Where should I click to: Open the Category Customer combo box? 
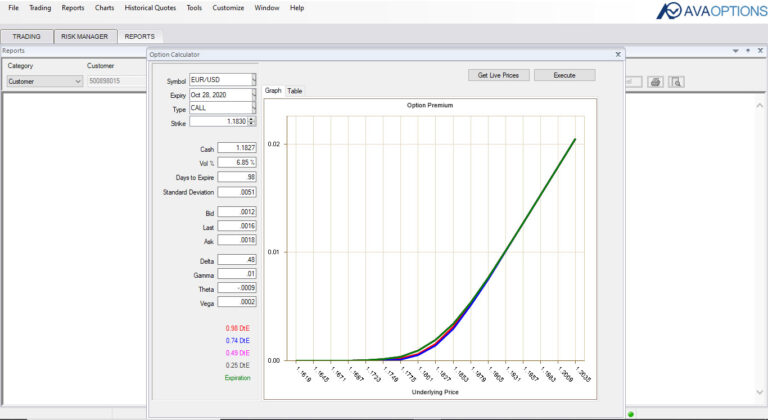45,81
